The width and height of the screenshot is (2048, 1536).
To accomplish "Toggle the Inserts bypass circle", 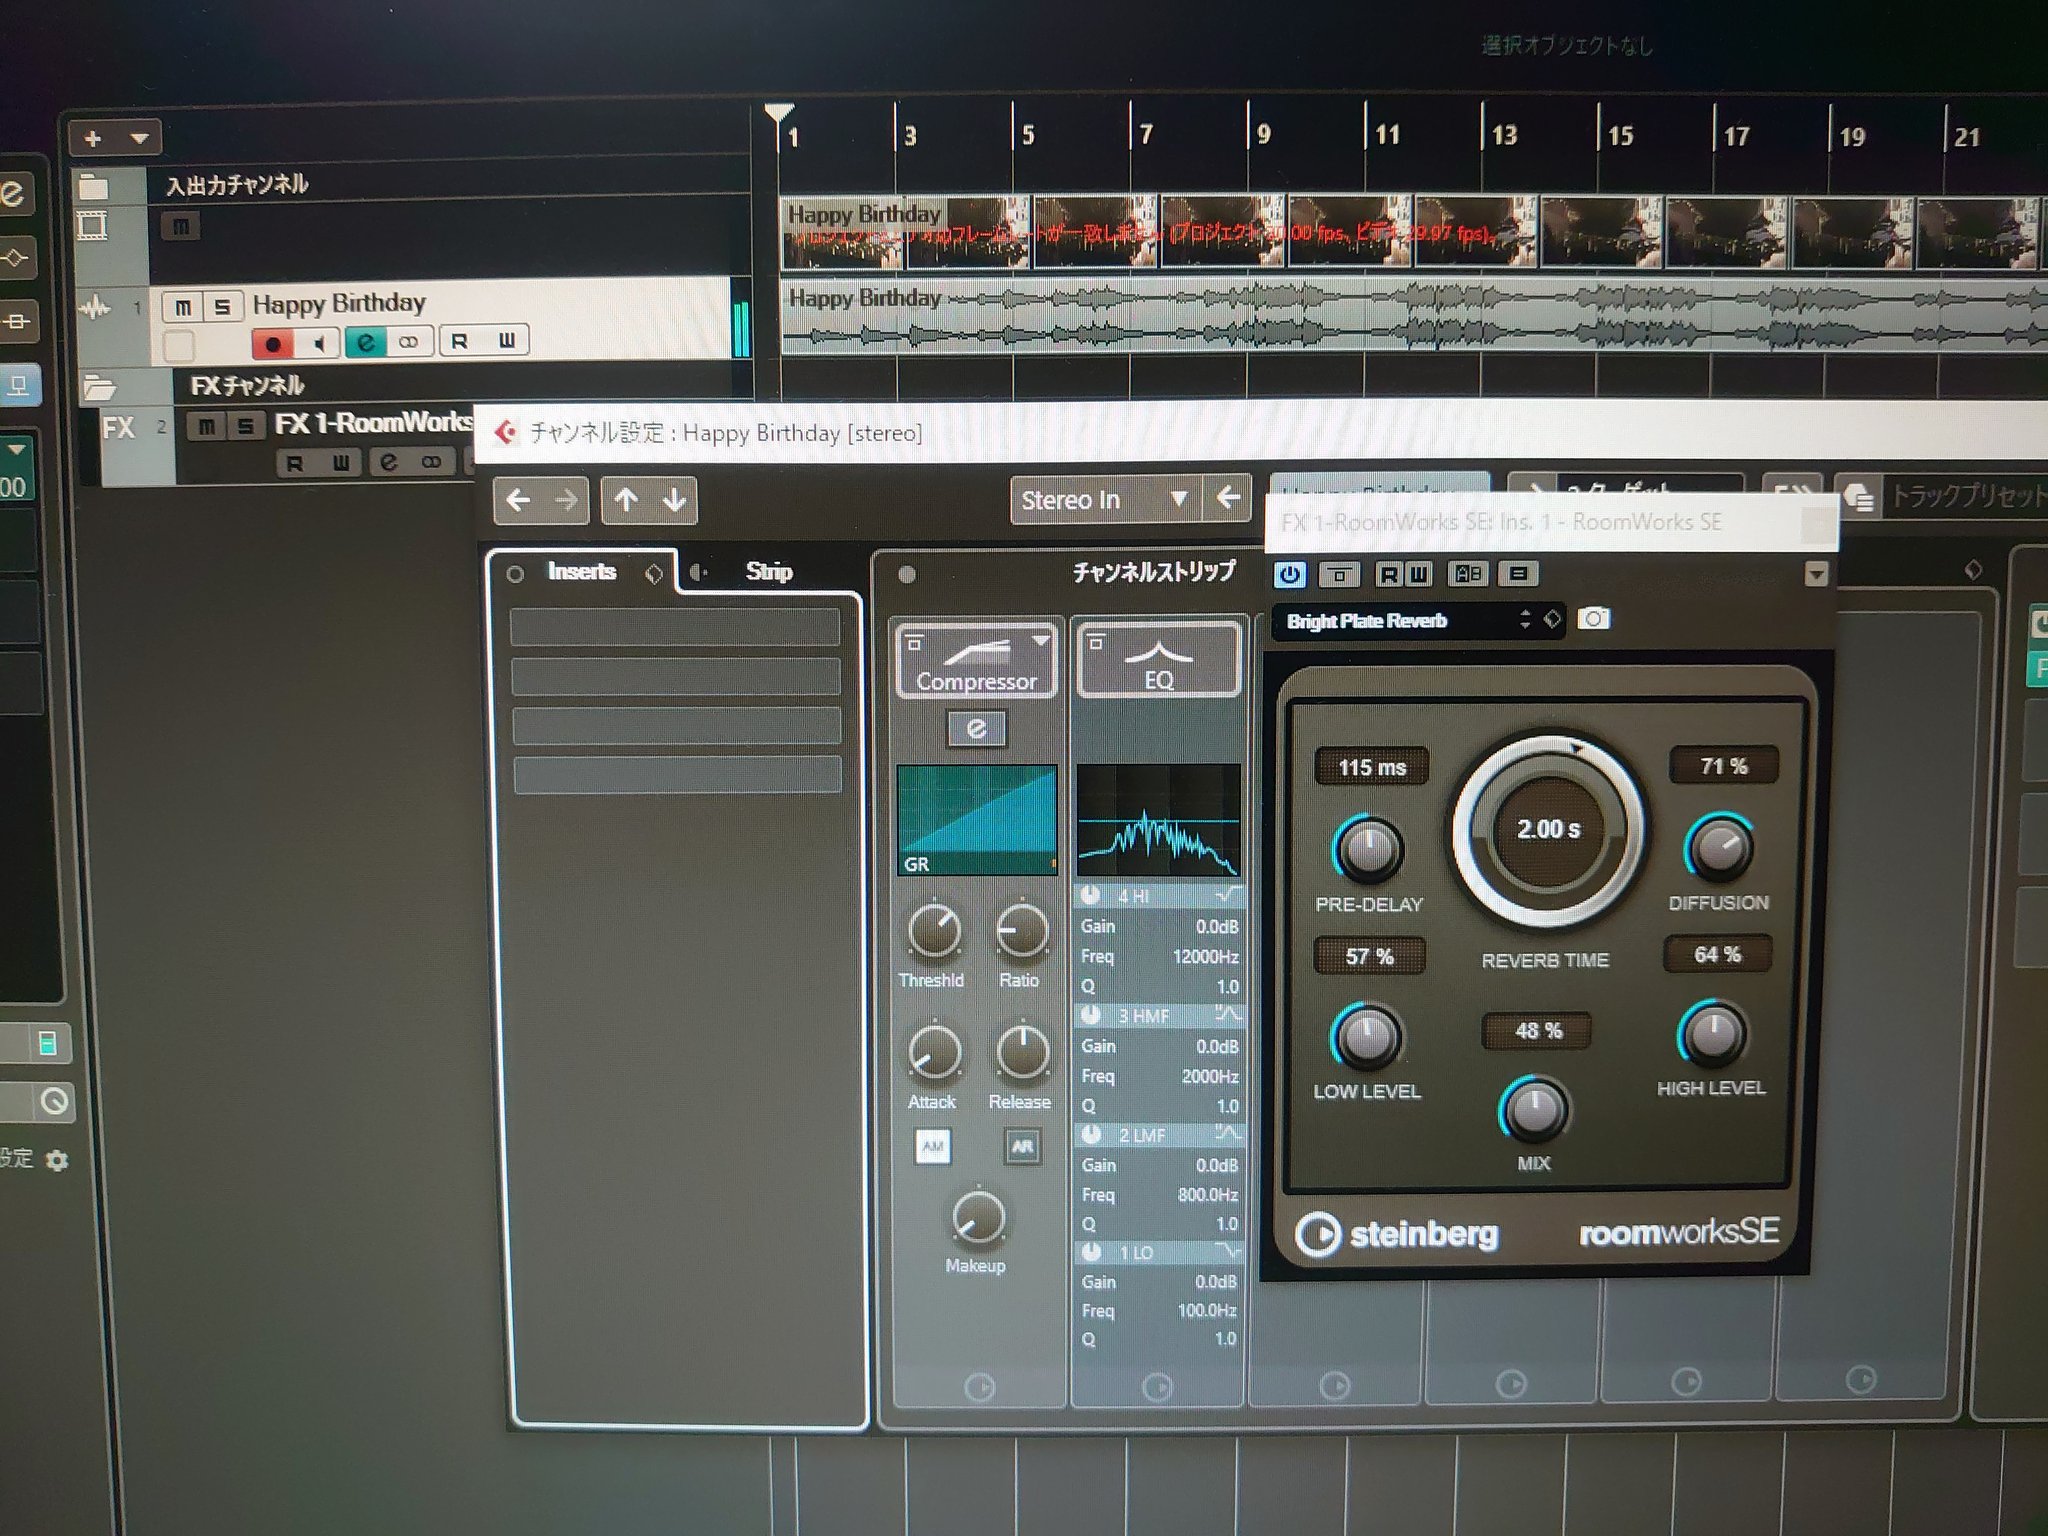I will point(515,574).
